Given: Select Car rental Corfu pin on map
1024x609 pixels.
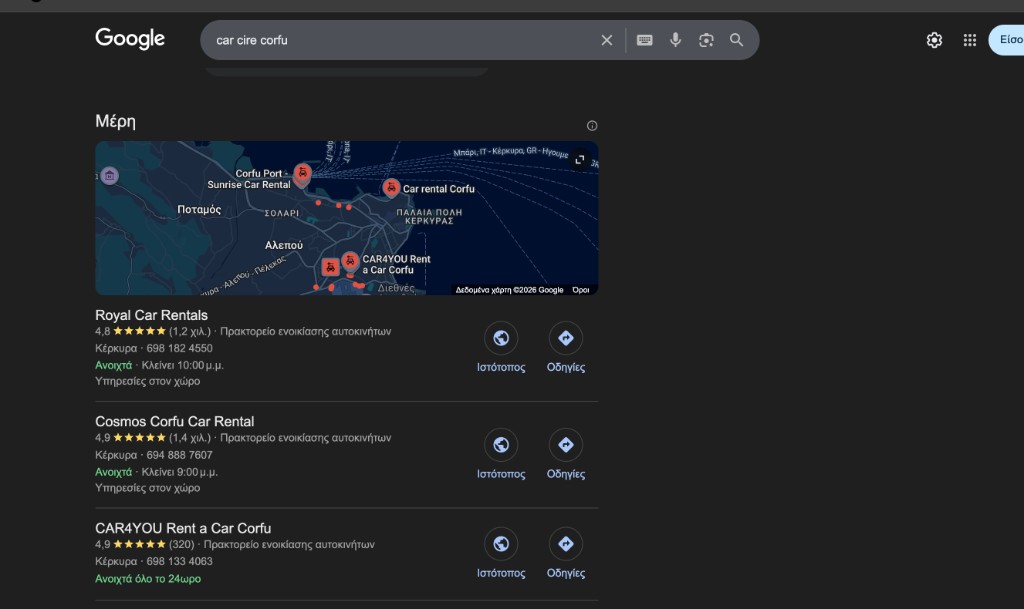Looking at the screenshot, I should 391,187.
